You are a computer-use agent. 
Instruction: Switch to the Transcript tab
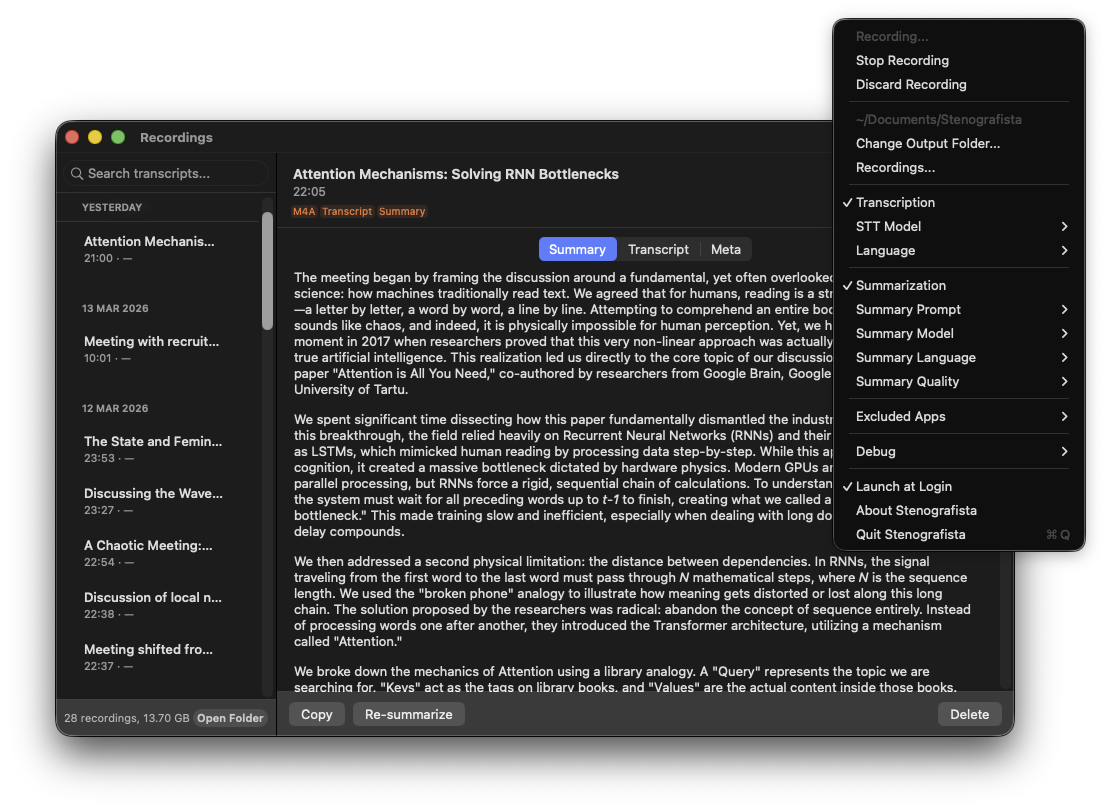point(658,249)
